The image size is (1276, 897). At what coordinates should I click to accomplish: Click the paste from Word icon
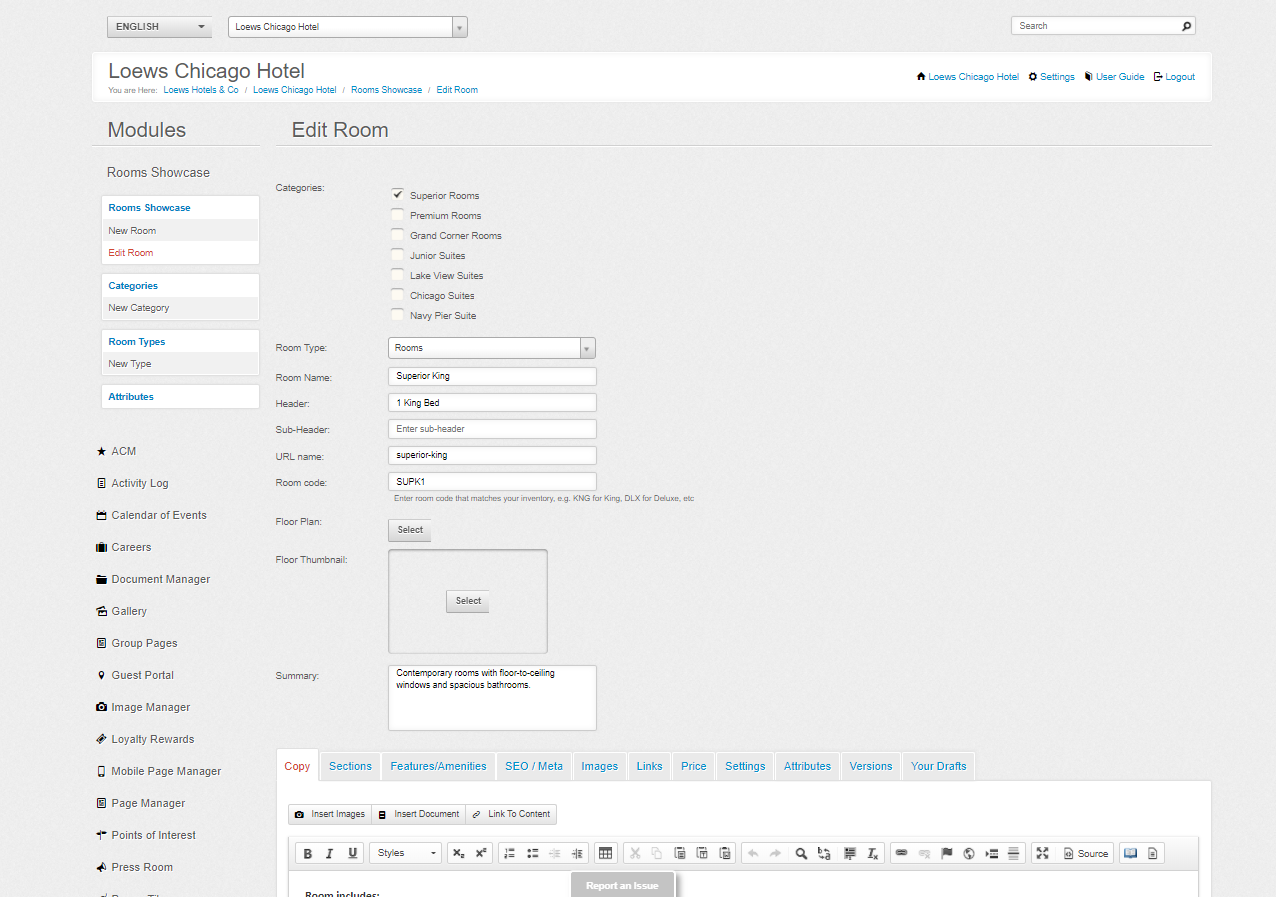pyautogui.click(x=725, y=853)
